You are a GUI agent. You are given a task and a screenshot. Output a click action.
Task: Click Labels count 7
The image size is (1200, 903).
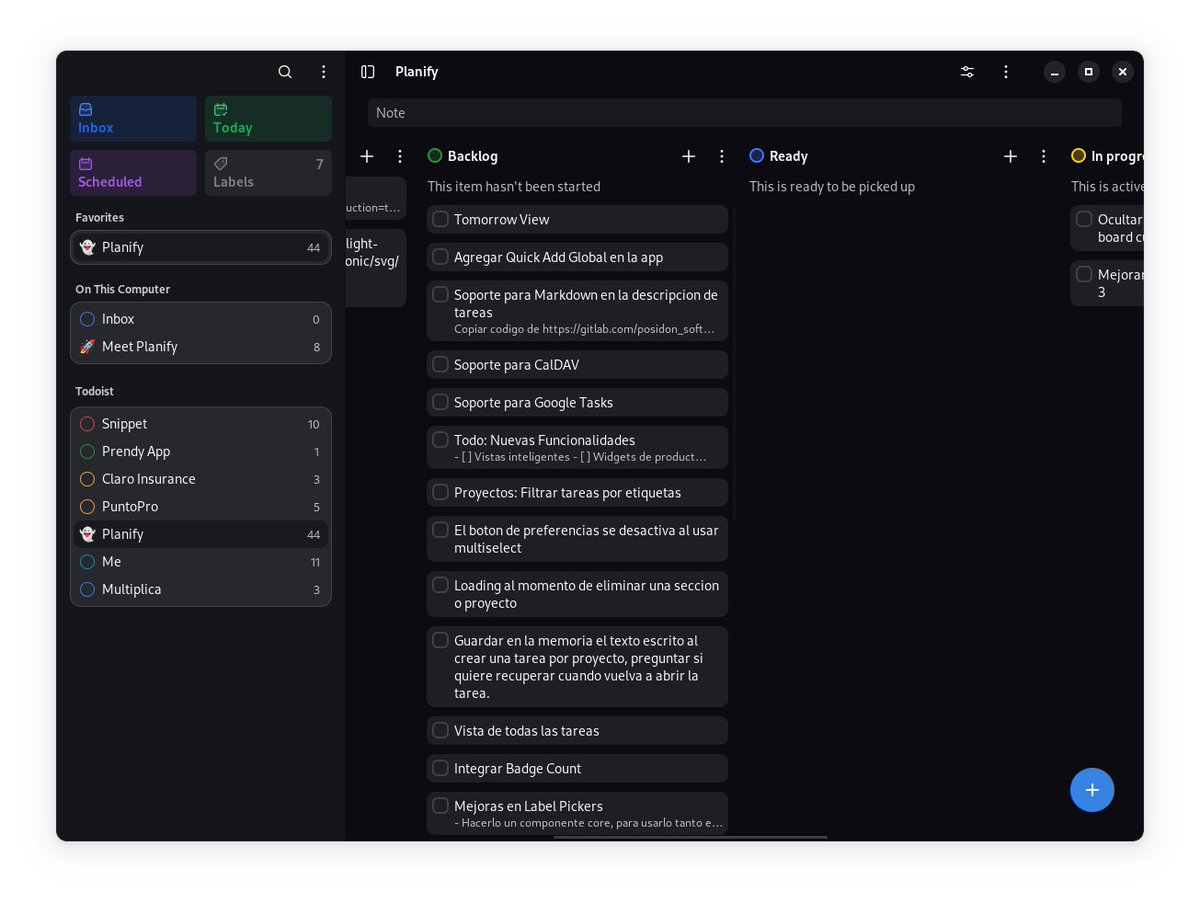(320, 165)
